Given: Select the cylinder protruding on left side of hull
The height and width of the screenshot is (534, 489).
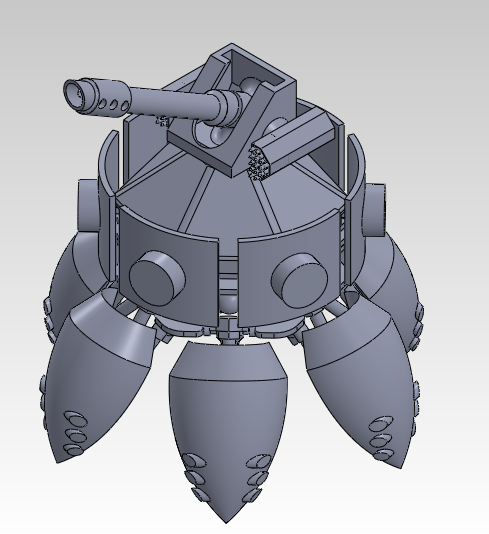Looking at the screenshot, I should pos(89,205).
